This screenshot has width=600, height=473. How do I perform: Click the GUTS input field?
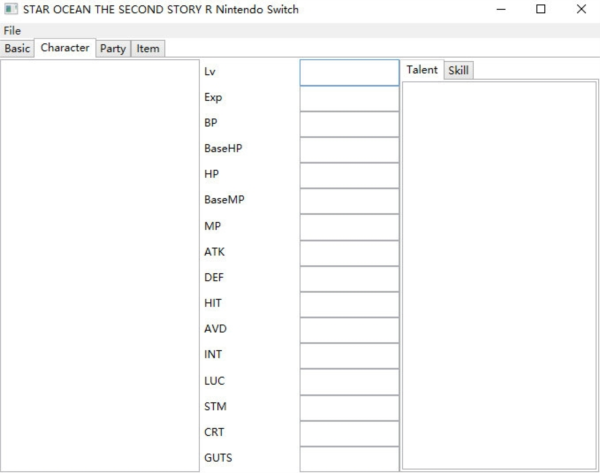tap(349, 459)
